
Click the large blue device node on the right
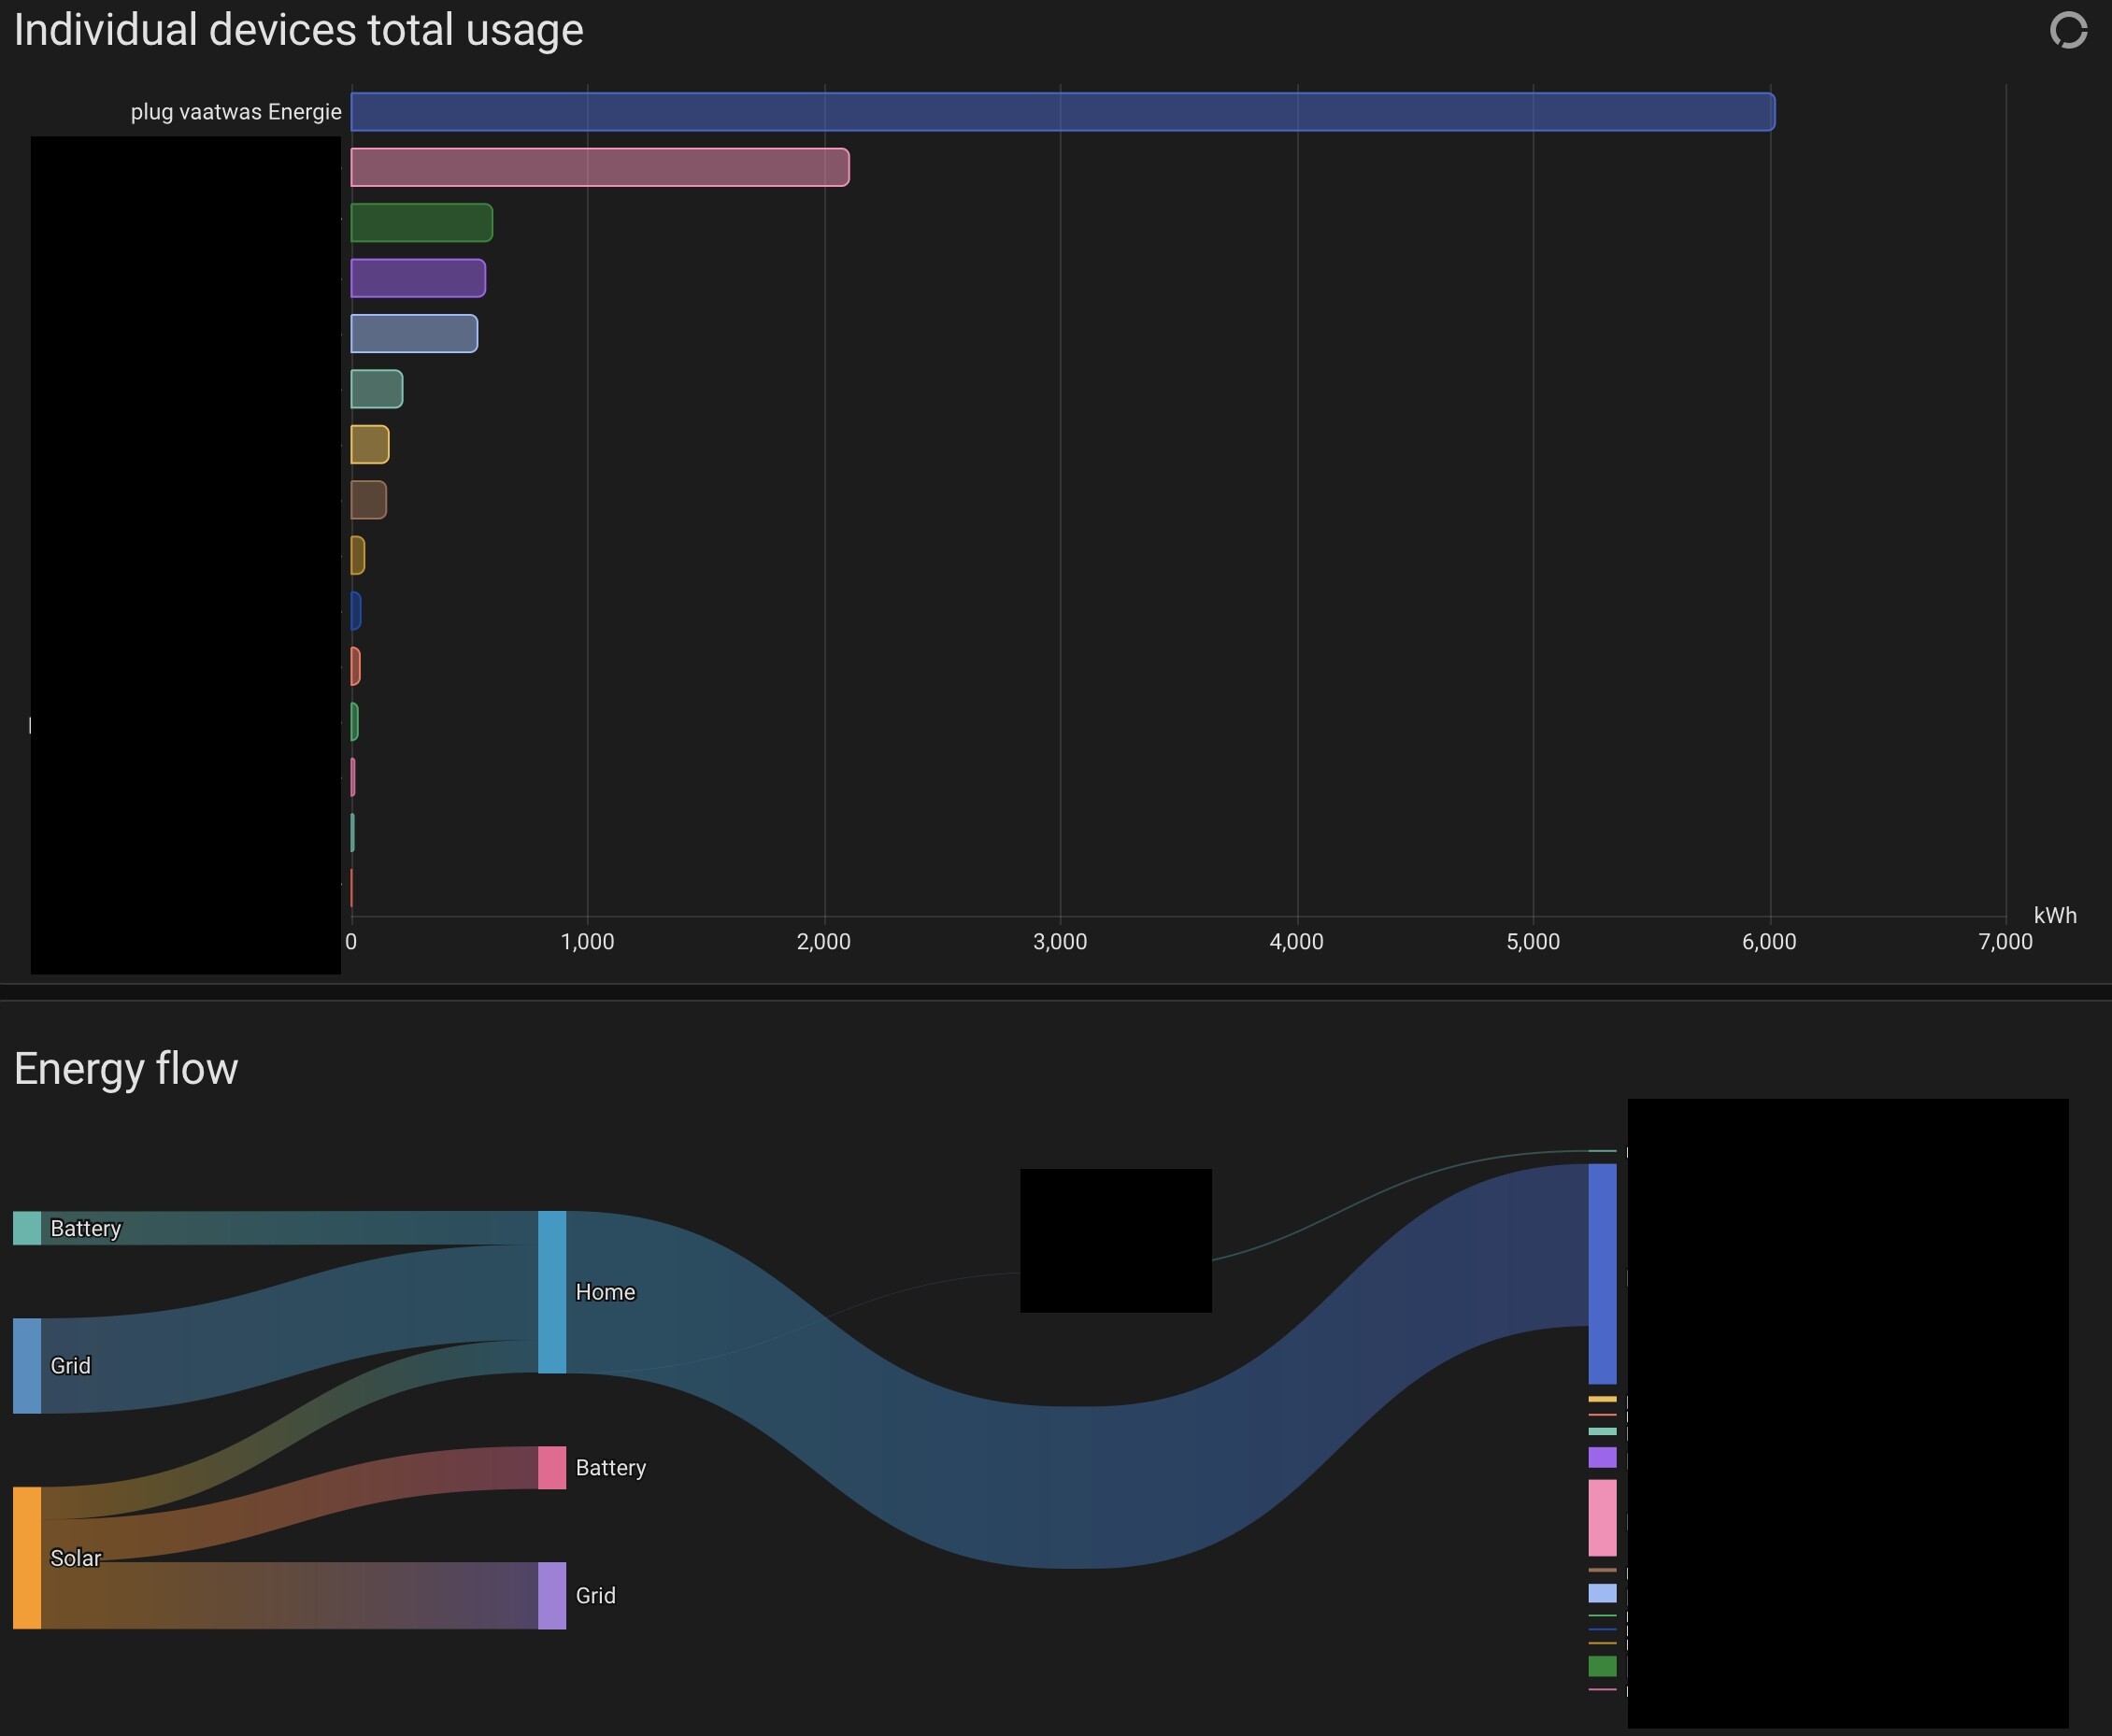click(1602, 1273)
